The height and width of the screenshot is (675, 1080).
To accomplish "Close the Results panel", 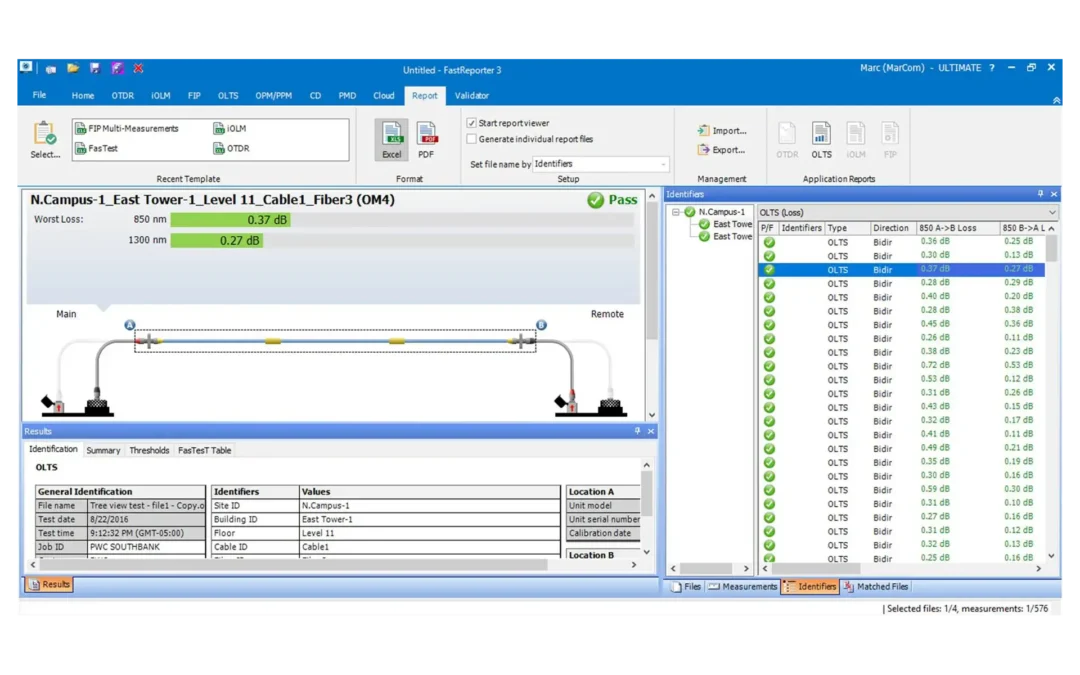I will point(651,431).
